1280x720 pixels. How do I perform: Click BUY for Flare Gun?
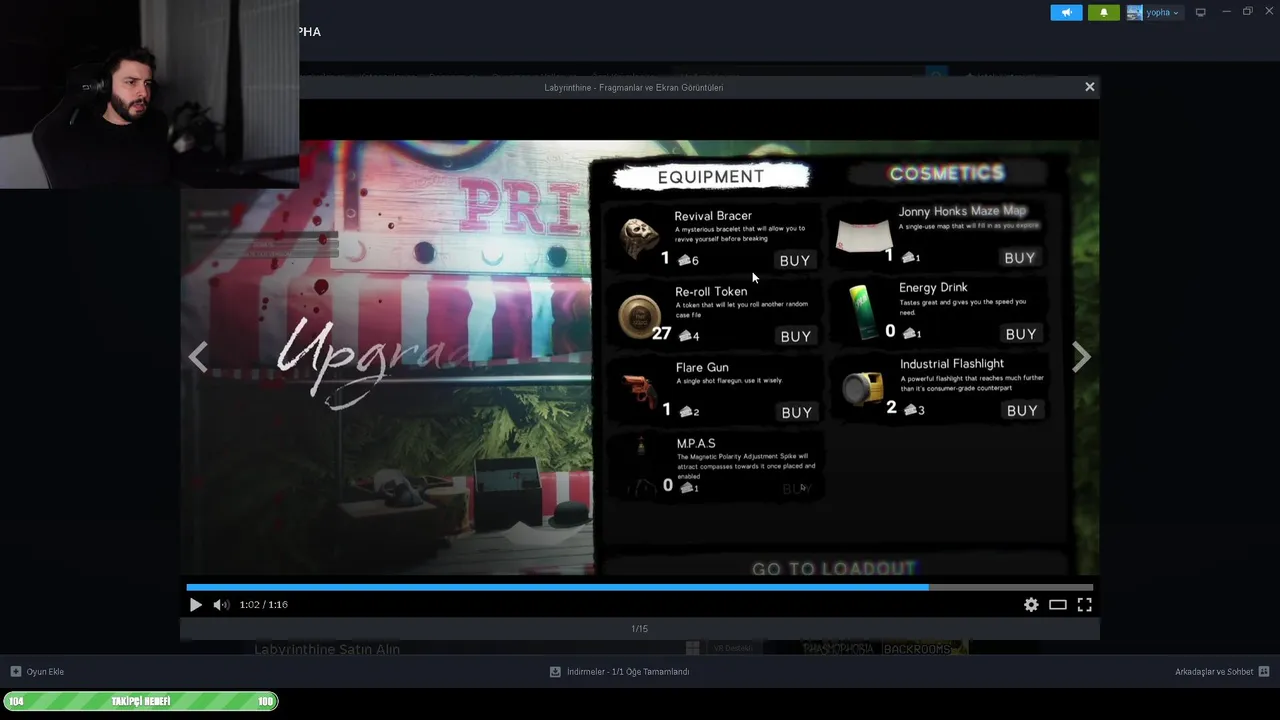click(797, 413)
